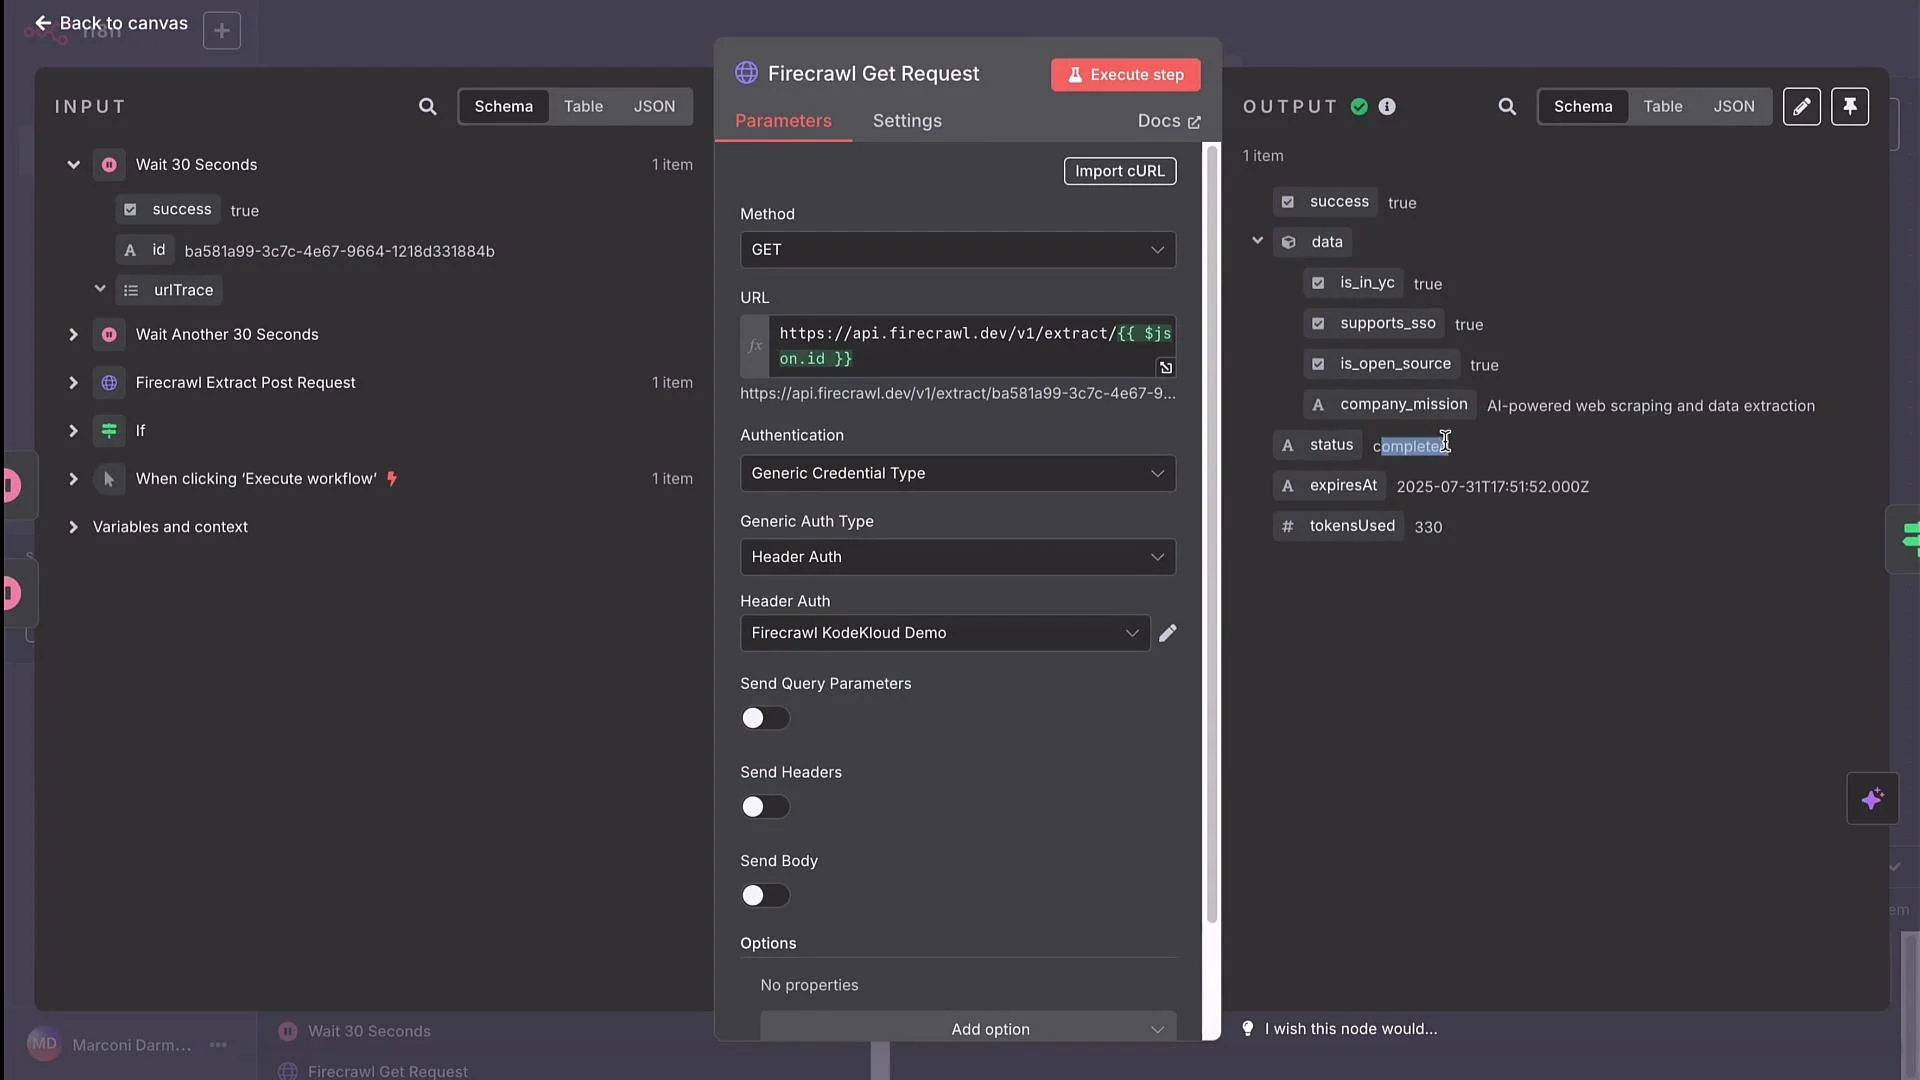This screenshot has width=1920, height=1080.
Task: Open the Header Auth credential dropdown
Action: tap(945, 633)
